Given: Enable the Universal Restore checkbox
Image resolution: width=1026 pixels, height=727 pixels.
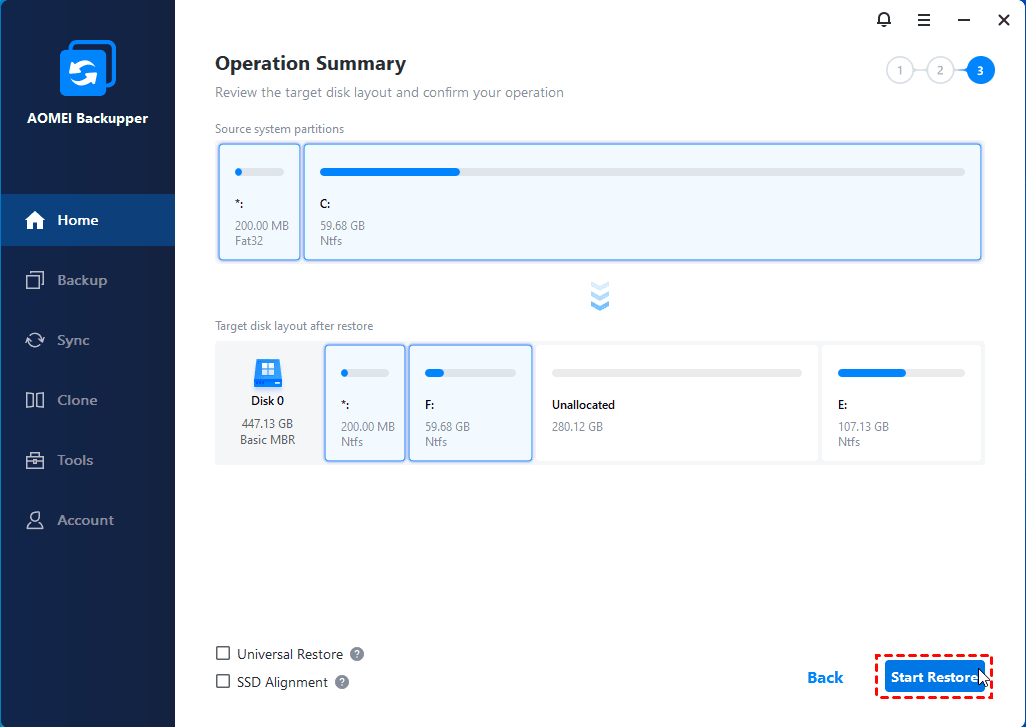Looking at the screenshot, I should (223, 654).
